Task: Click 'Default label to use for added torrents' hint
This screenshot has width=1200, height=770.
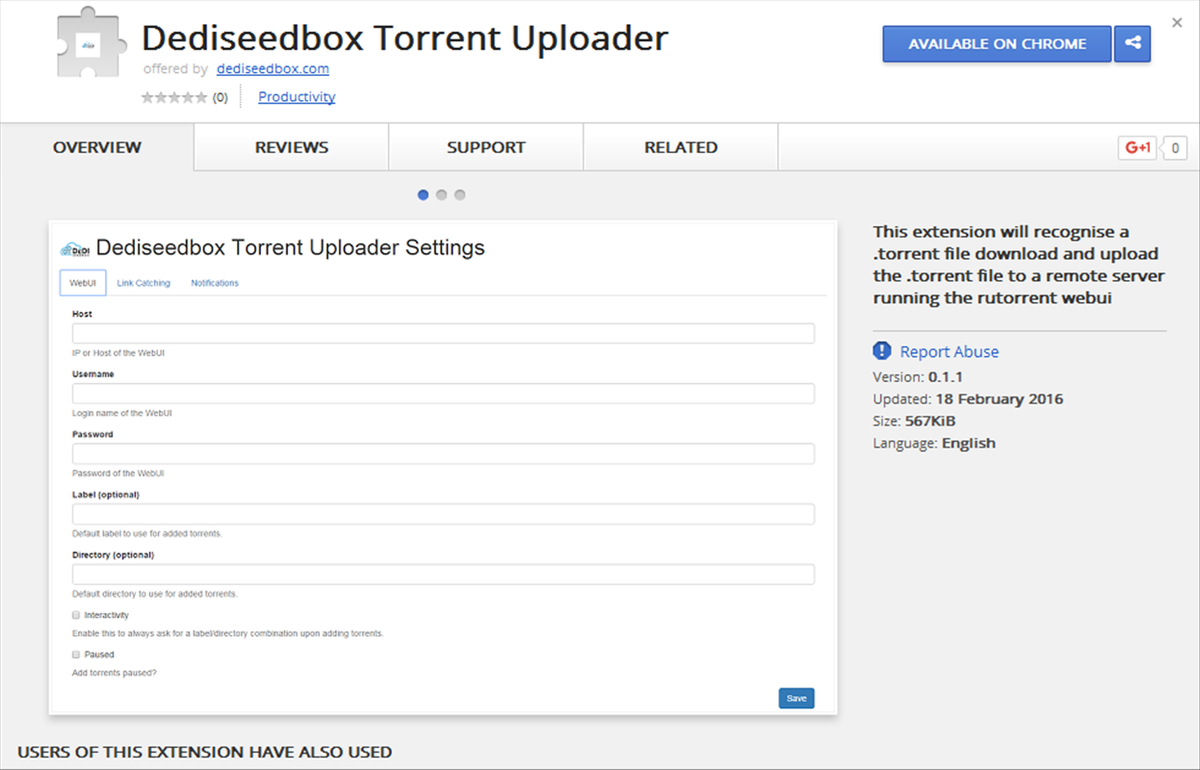Action: coord(147,534)
